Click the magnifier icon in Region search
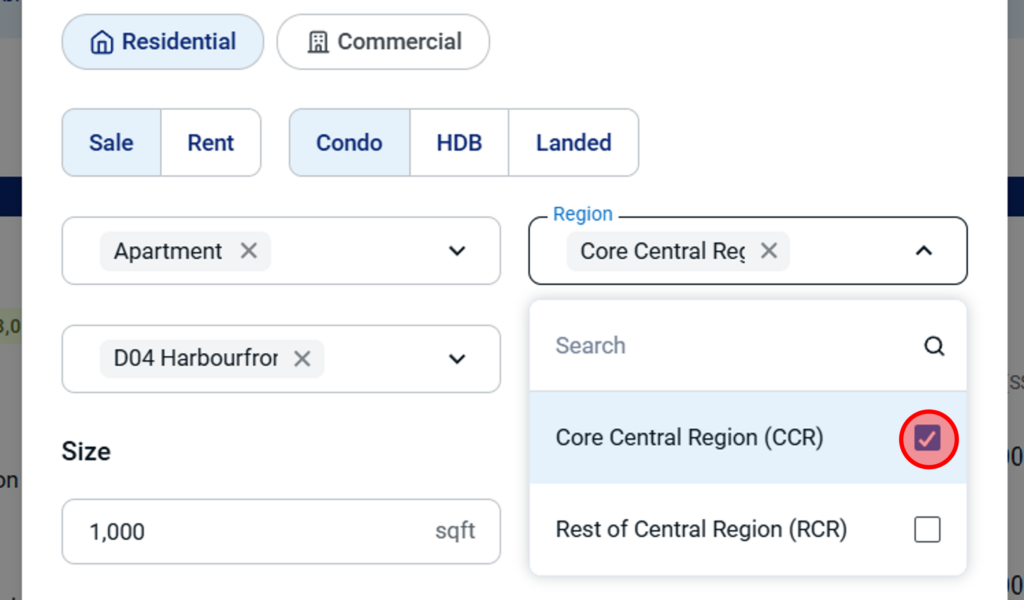The width and height of the screenshot is (1024, 600). tap(934, 346)
